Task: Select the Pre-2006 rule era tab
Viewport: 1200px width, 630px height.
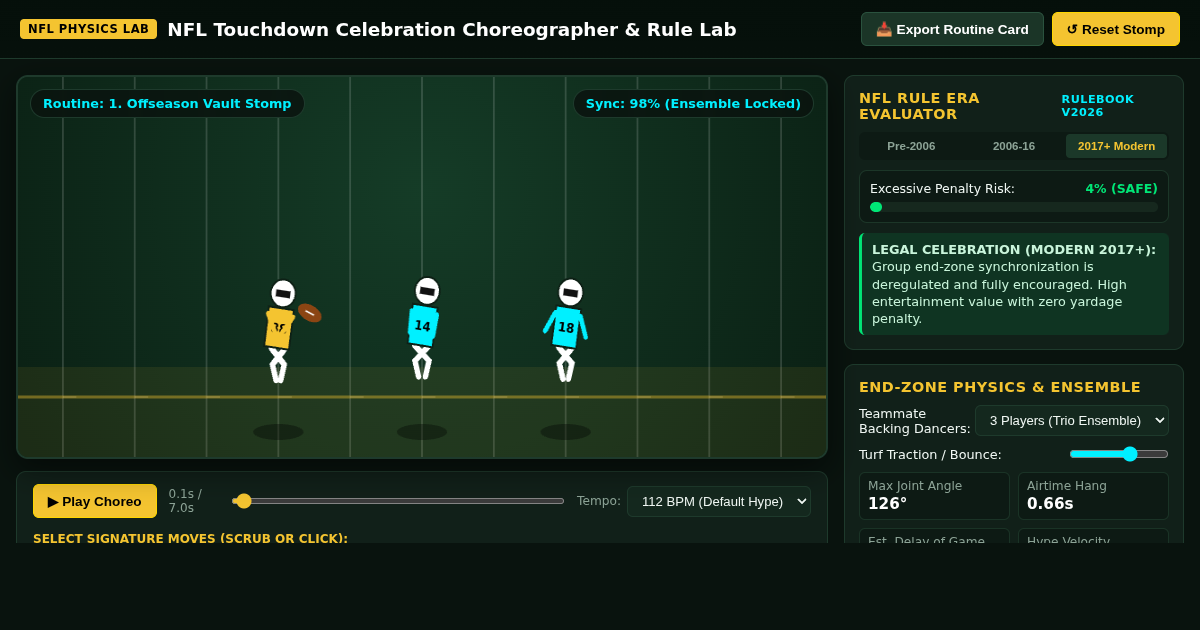Action: pos(911,146)
